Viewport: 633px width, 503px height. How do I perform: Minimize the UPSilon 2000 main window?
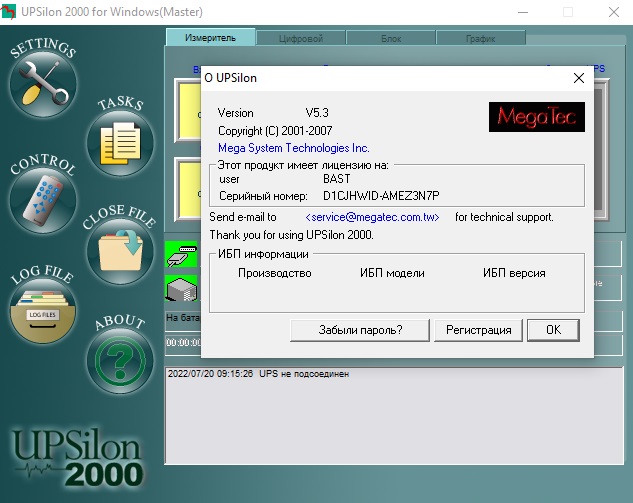(x=523, y=12)
